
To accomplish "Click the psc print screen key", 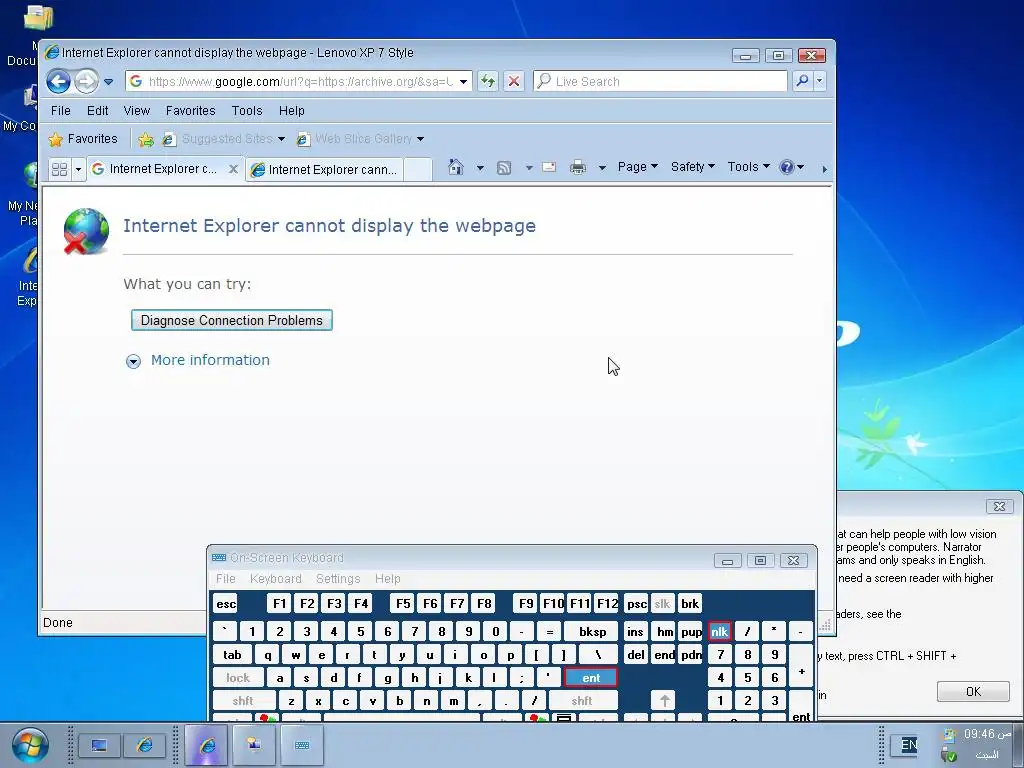I will (x=636, y=603).
